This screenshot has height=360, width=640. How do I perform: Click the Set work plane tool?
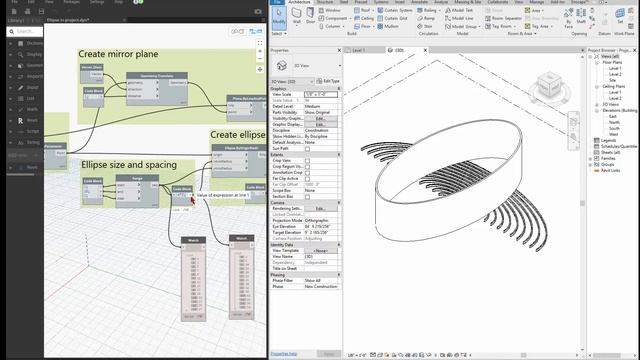620,16
